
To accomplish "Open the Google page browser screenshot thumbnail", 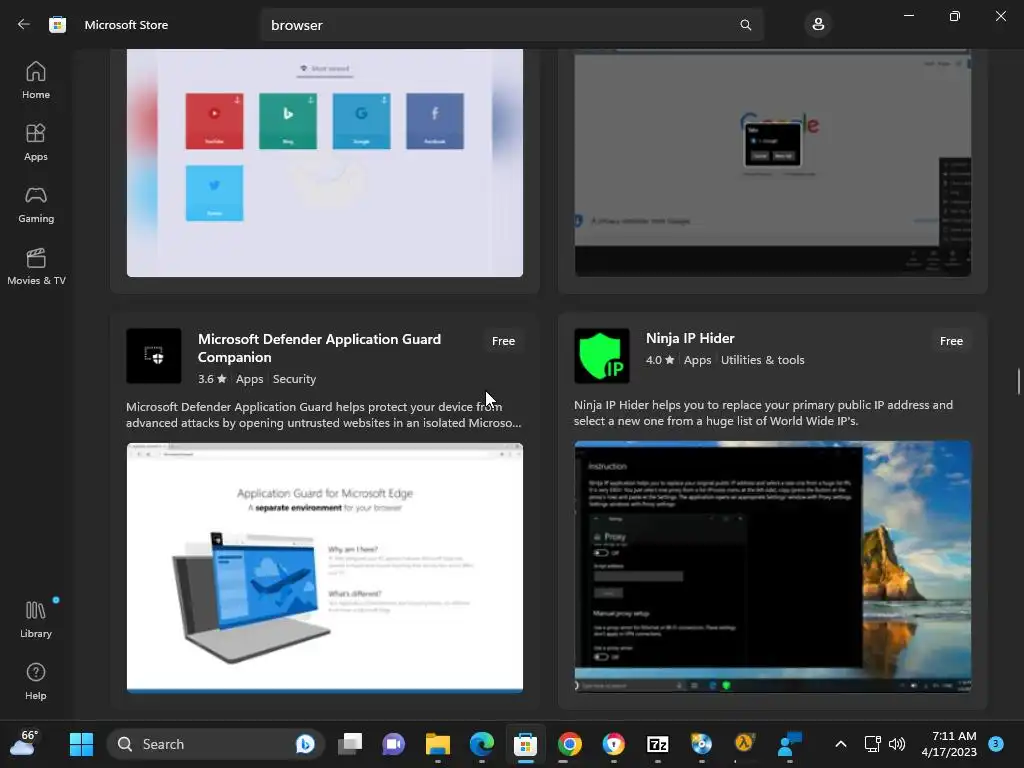I will 773,163.
